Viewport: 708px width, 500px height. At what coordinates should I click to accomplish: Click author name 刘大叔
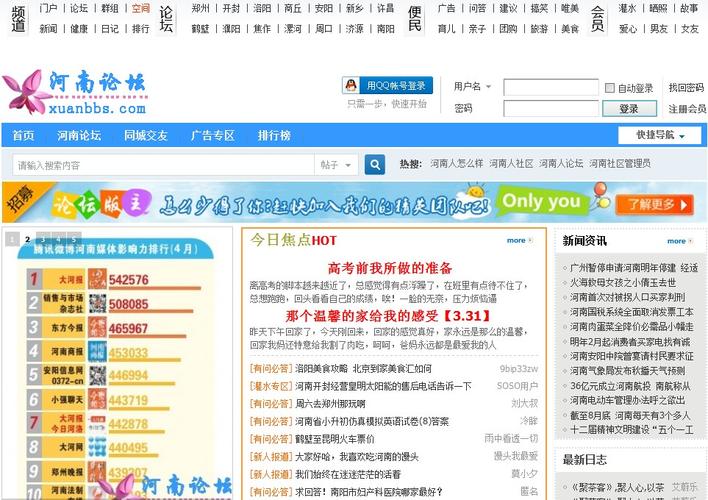point(524,404)
